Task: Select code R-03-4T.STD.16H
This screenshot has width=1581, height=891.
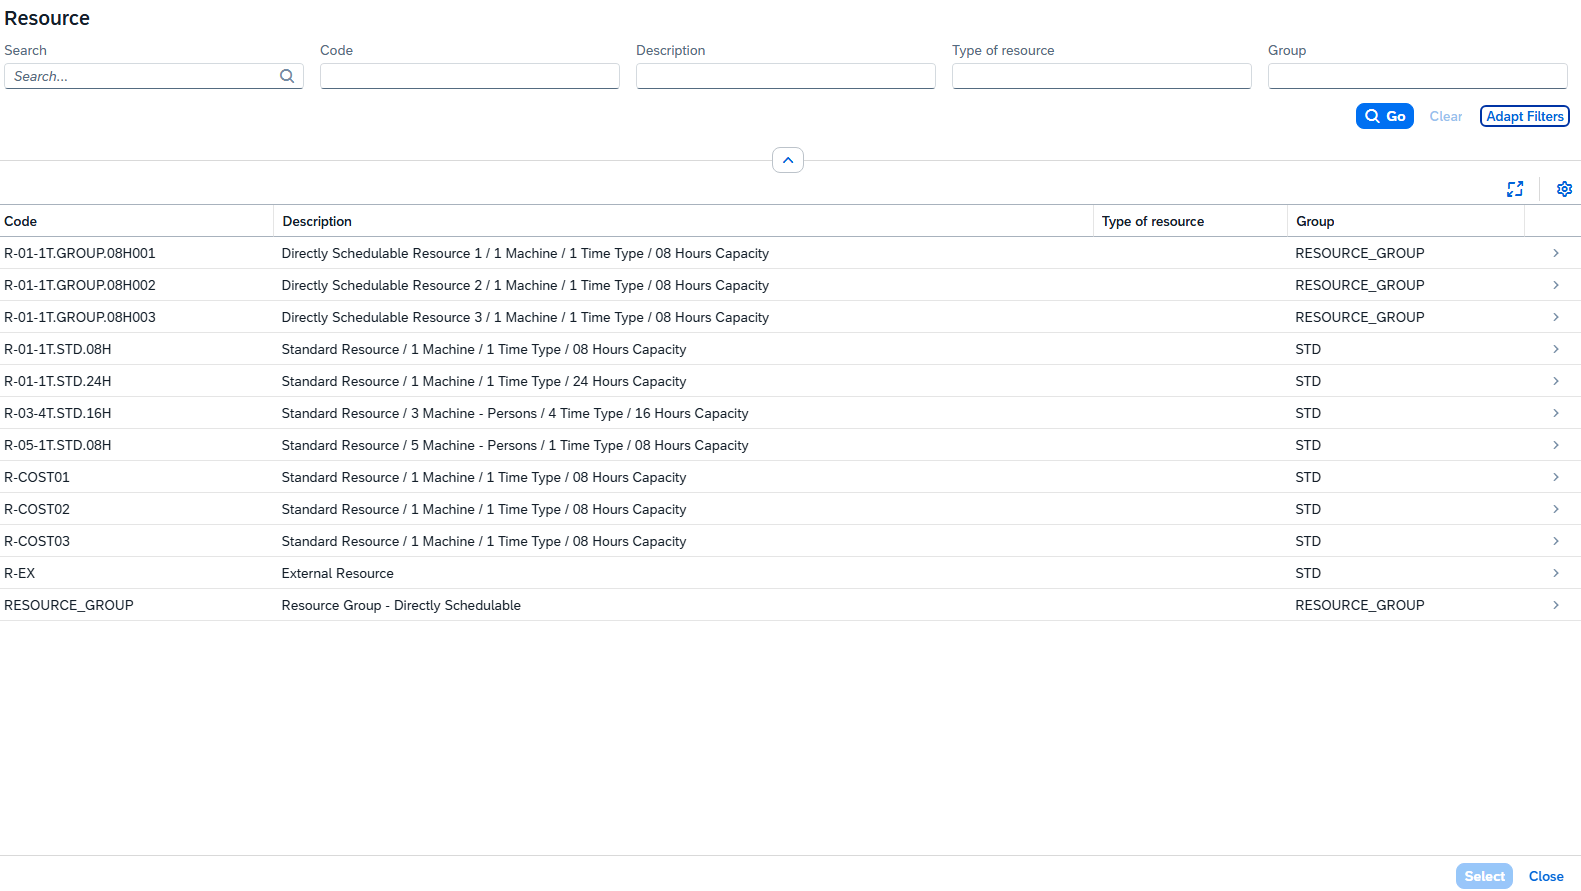Action: (58, 413)
